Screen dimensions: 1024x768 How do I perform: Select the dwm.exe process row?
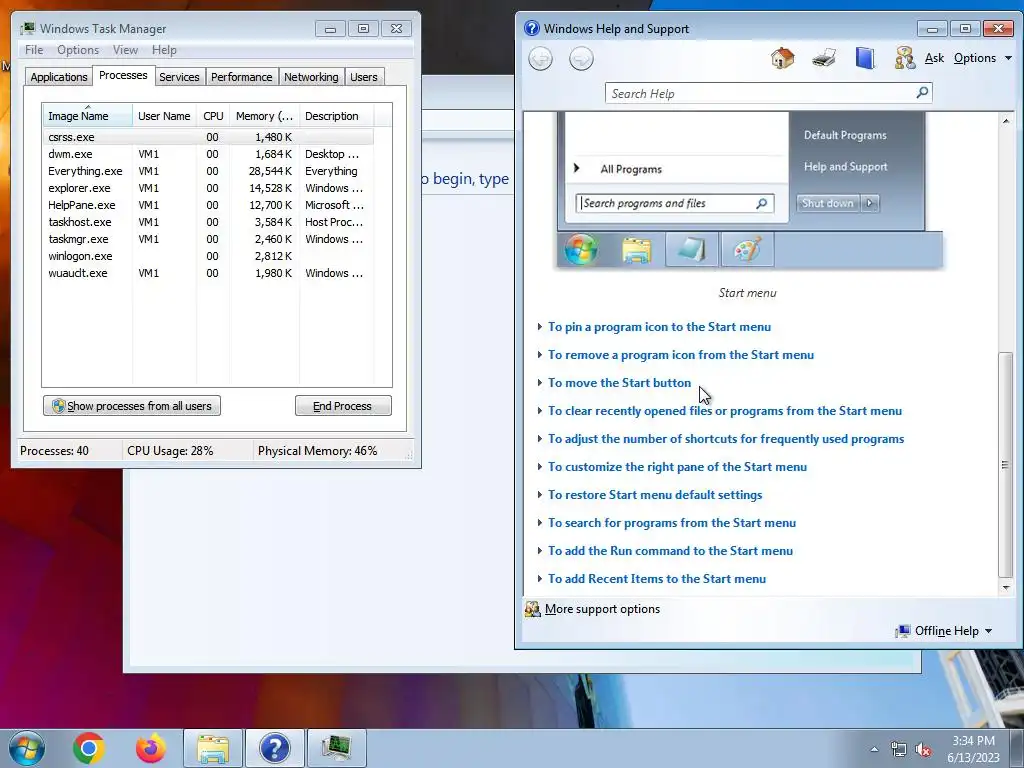click(209, 154)
